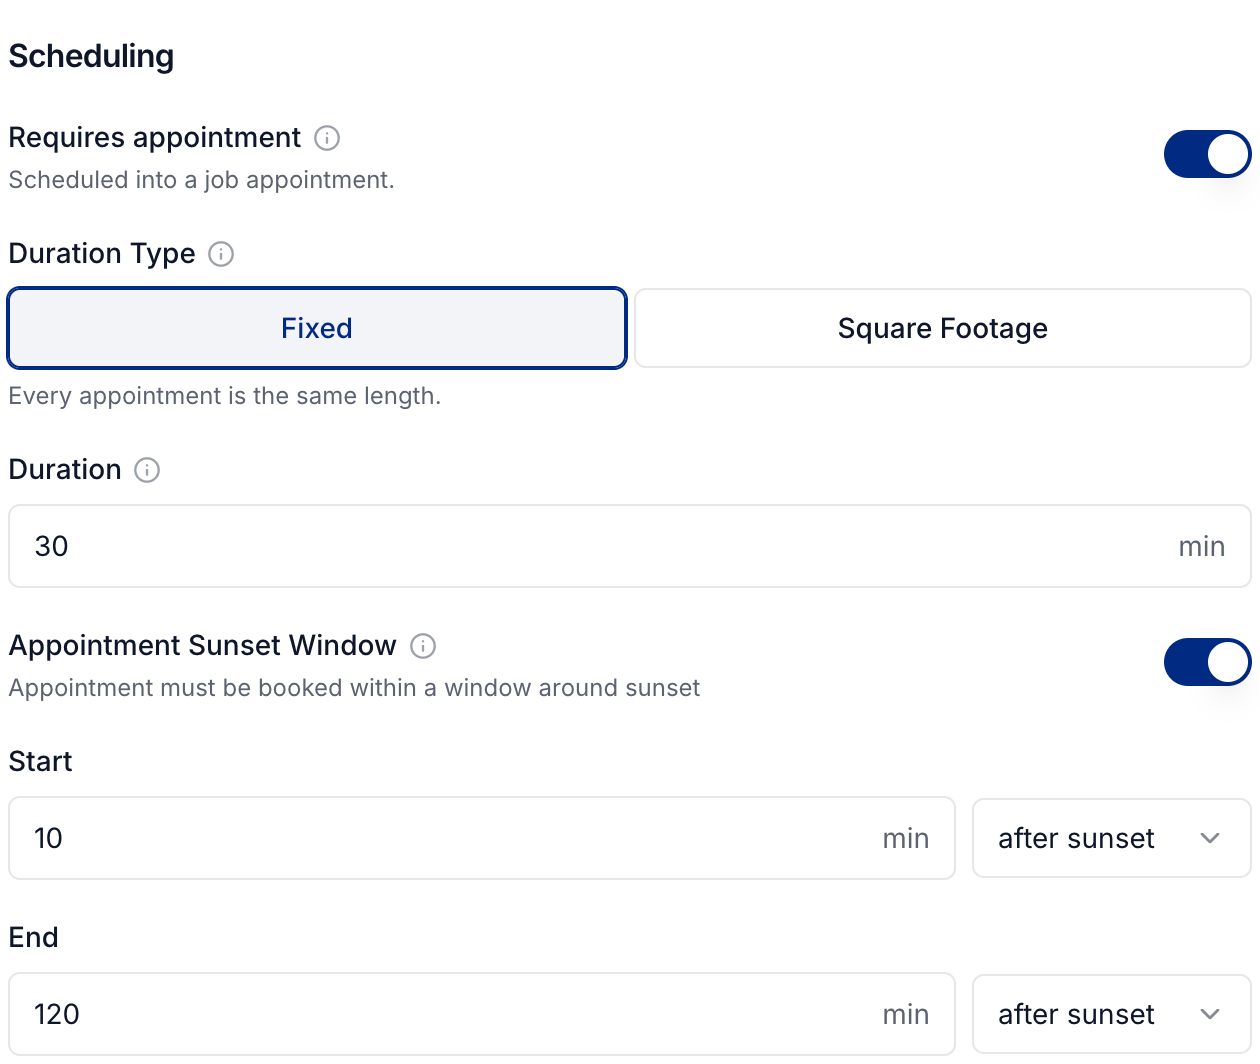Open End after sunset dropdown

(x=1112, y=1014)
